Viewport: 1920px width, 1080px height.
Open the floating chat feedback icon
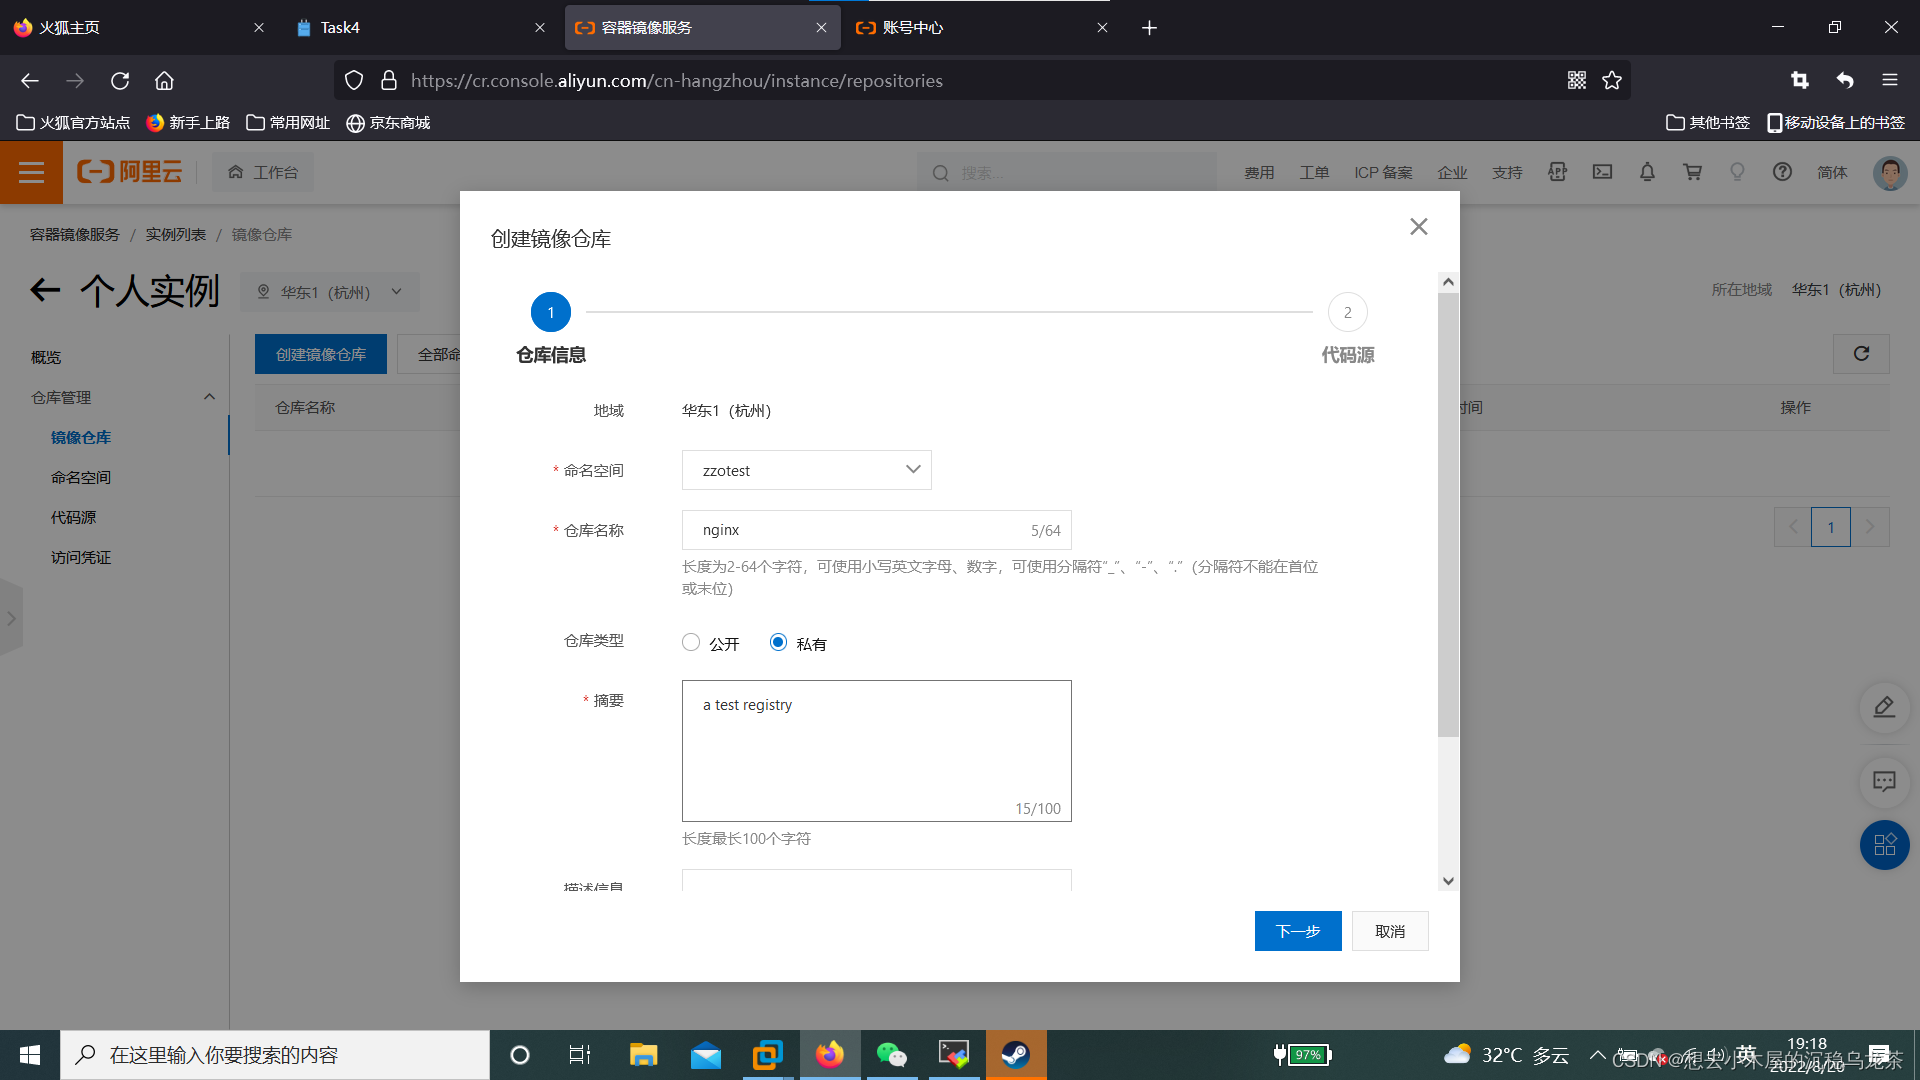(1884, 781)
